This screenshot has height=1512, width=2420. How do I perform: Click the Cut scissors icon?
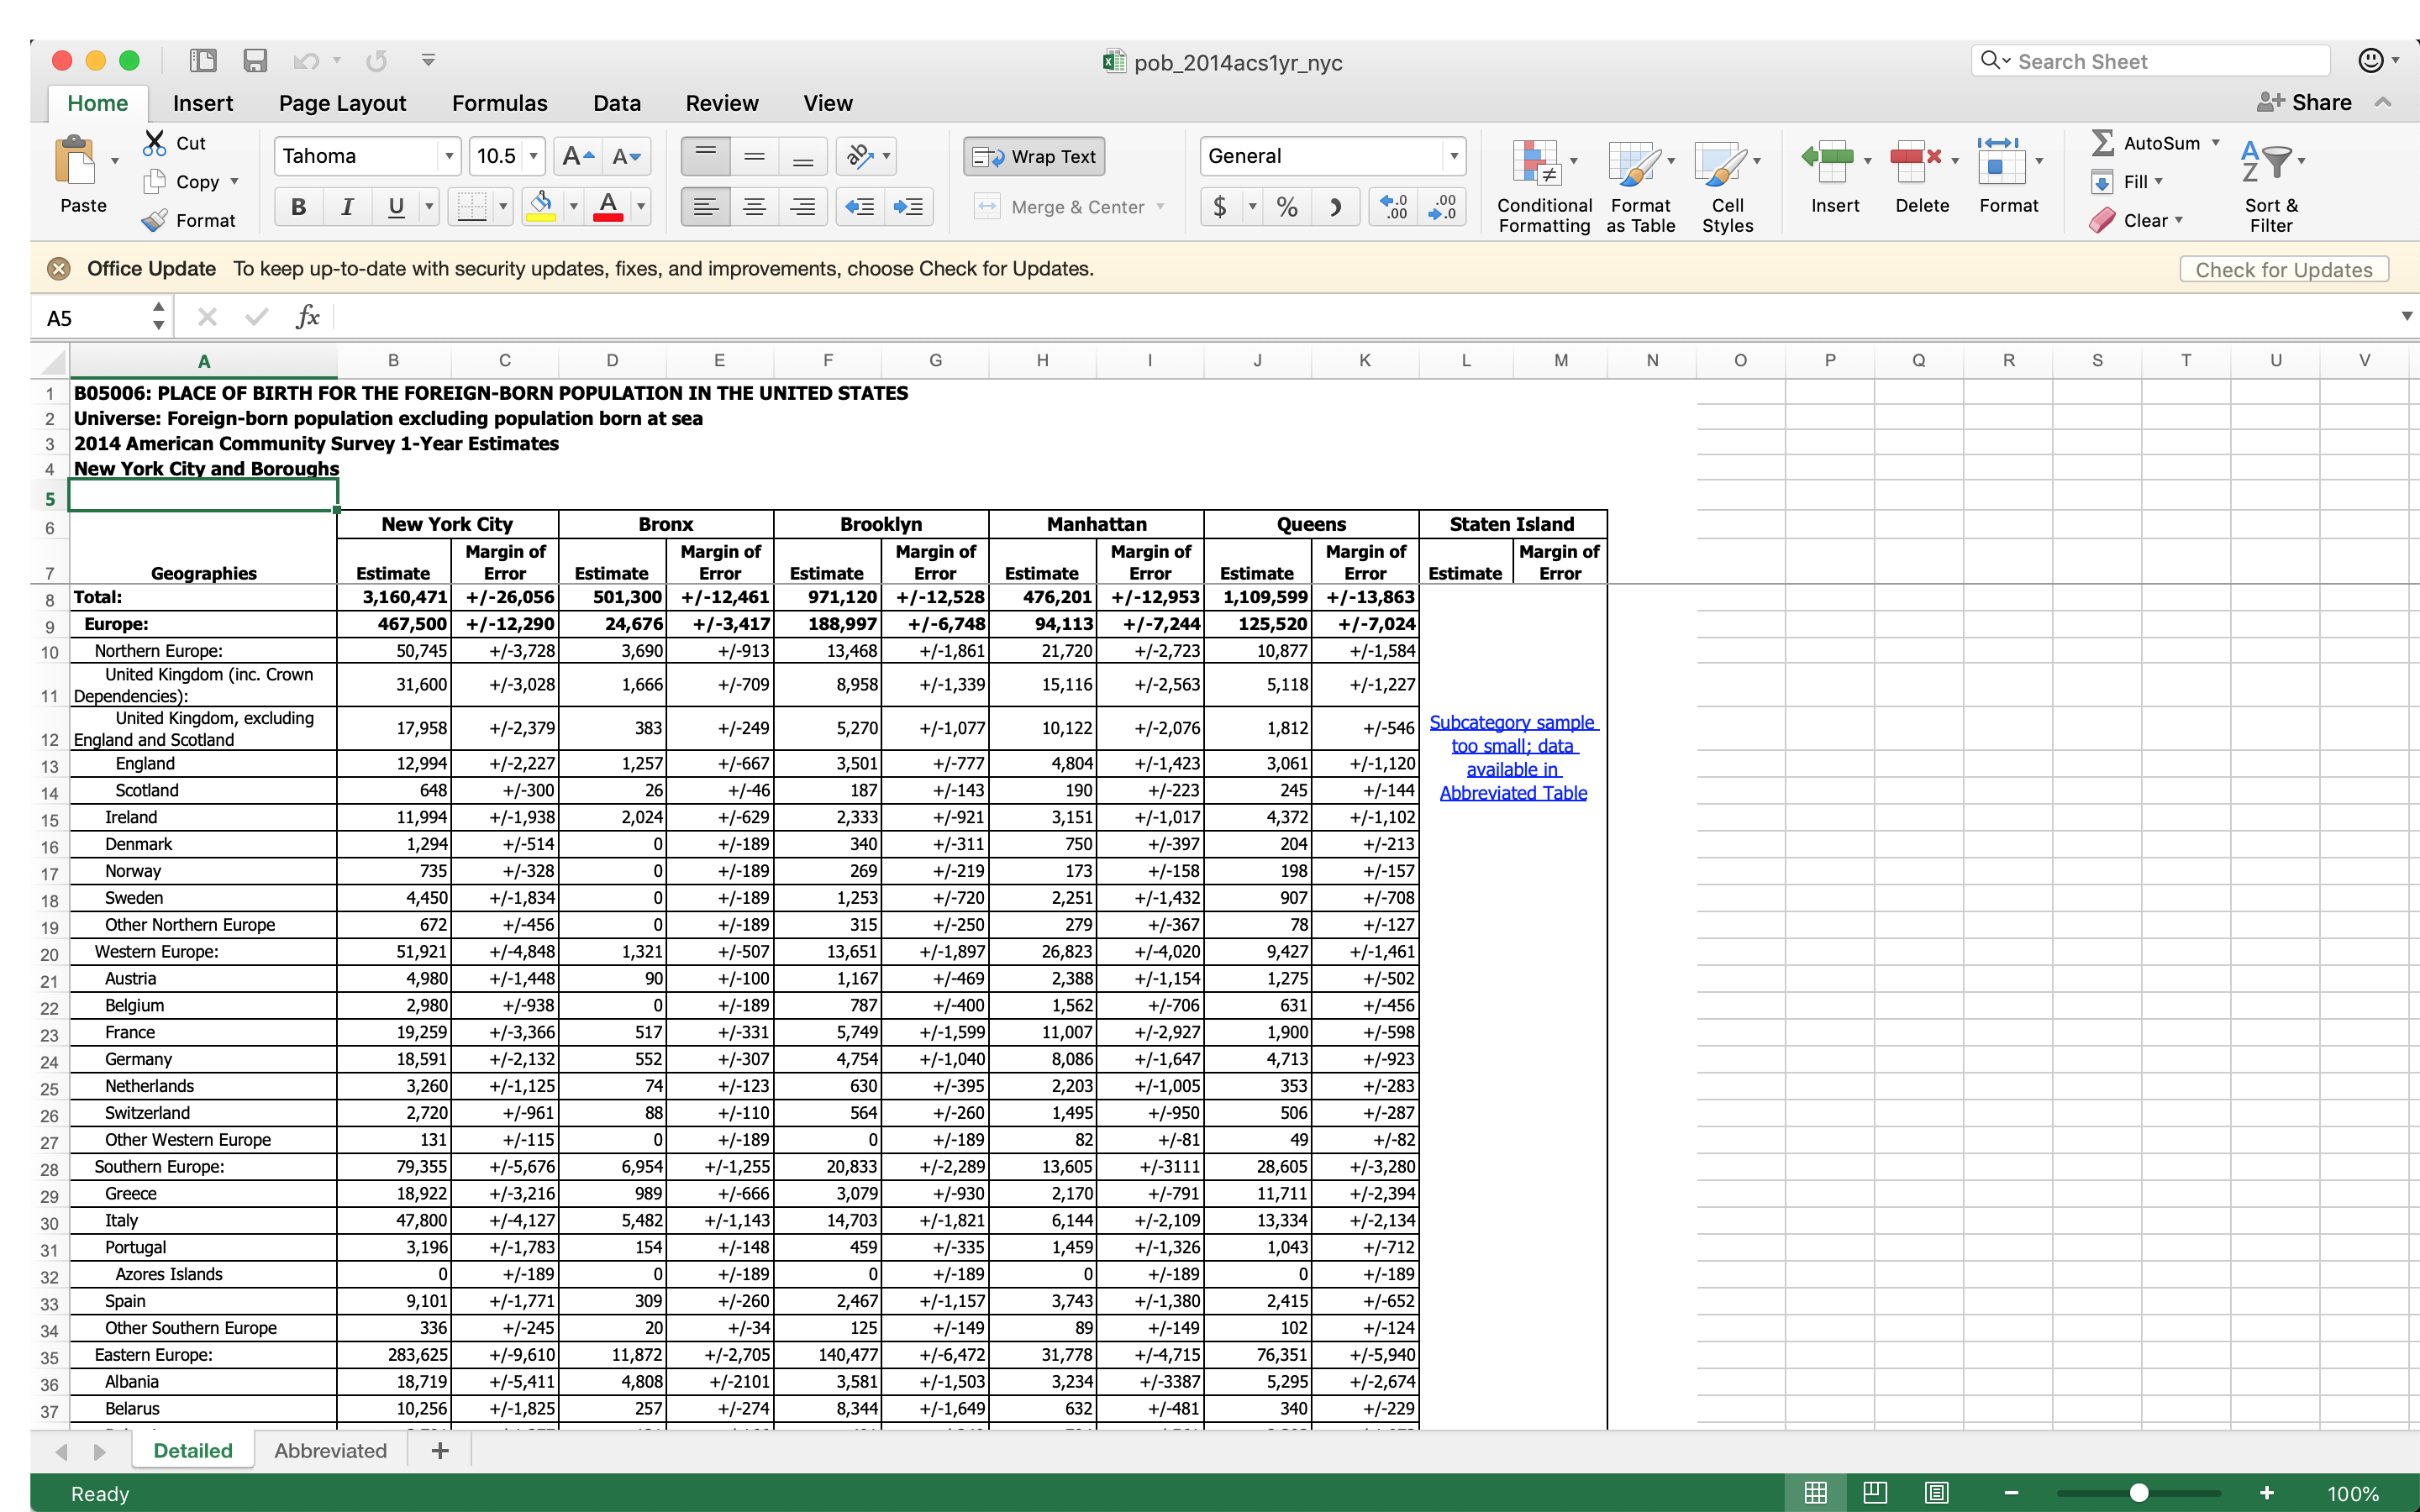[x=154, y=143]
